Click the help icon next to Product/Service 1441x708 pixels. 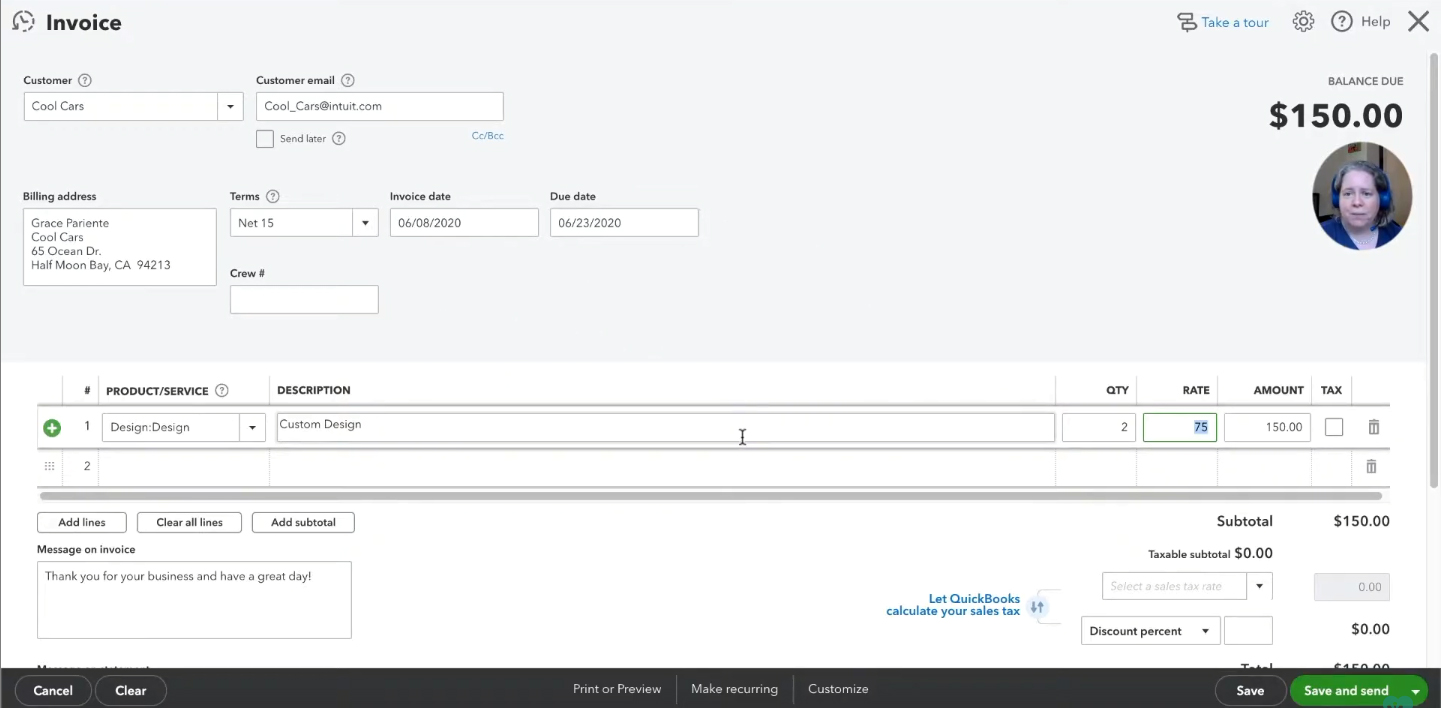click(x=222, y=391)
